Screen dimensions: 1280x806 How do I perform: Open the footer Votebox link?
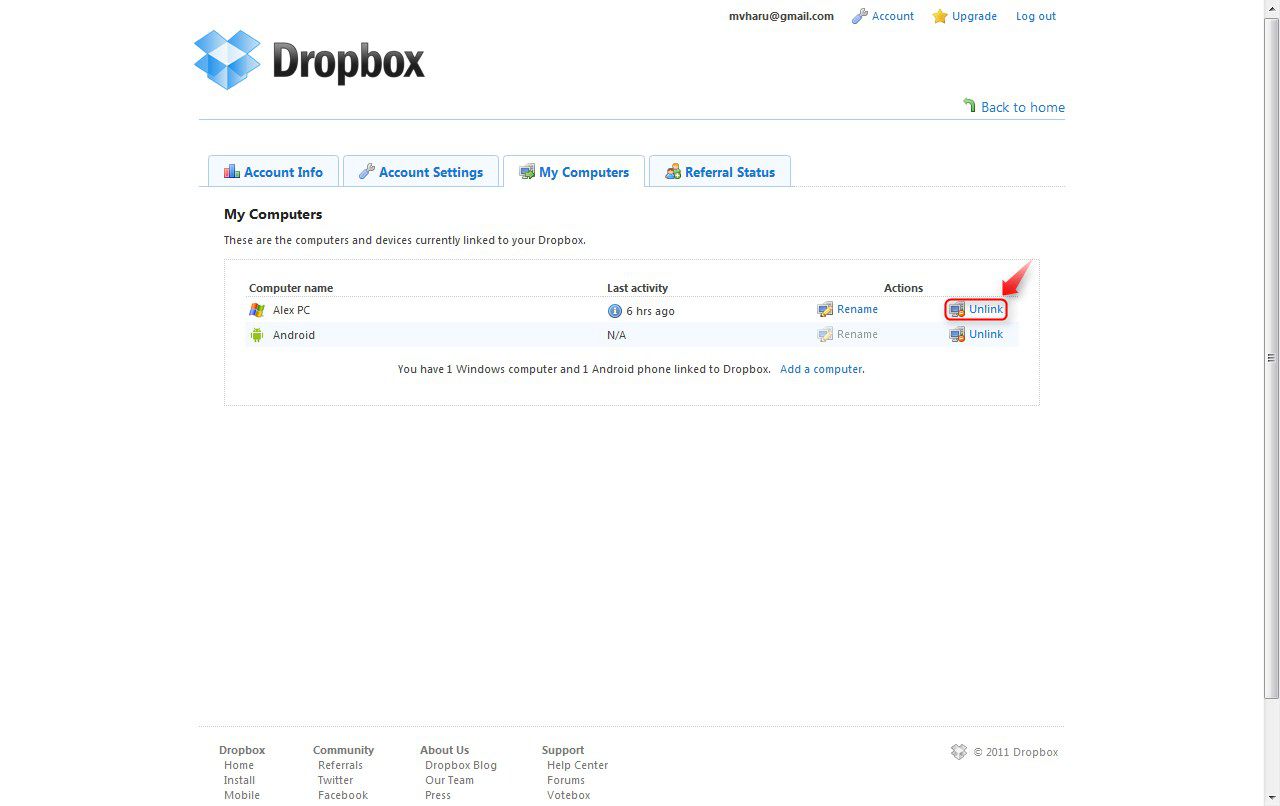[569, 795]
